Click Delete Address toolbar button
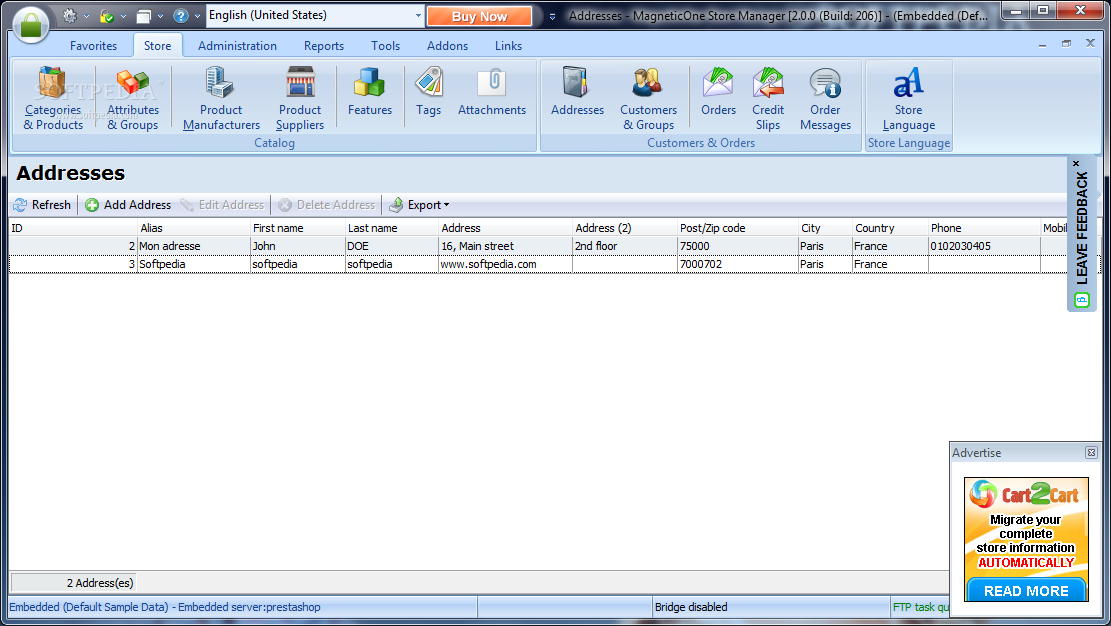This screenshot has width=1111, height=626. click(327, 205)
